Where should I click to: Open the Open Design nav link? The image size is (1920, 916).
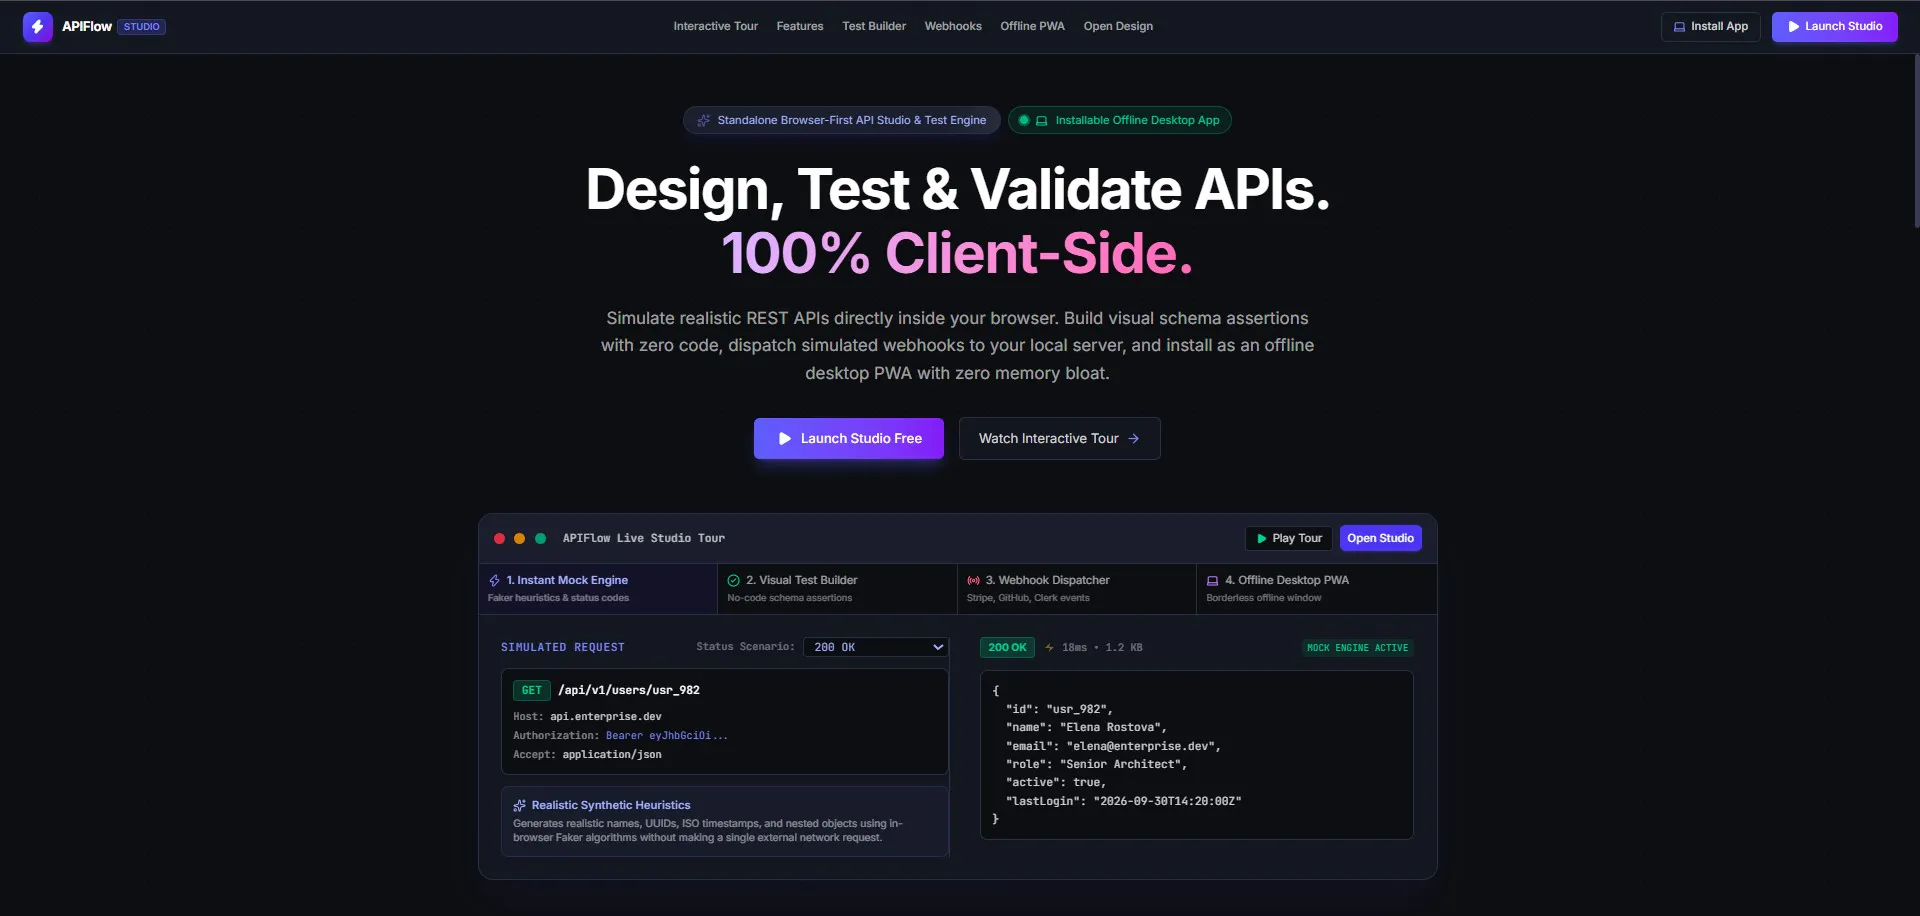click(1118, 27)
